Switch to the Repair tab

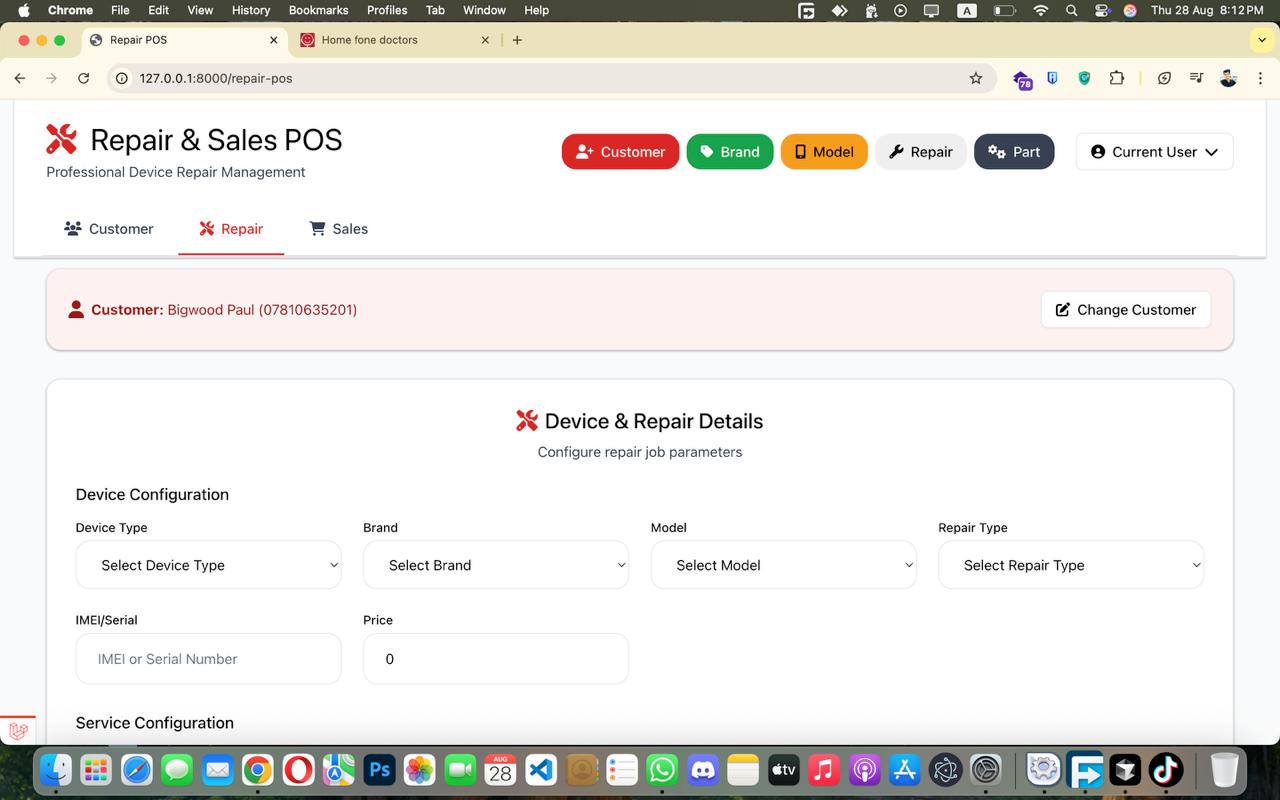[x=231, y=229]
